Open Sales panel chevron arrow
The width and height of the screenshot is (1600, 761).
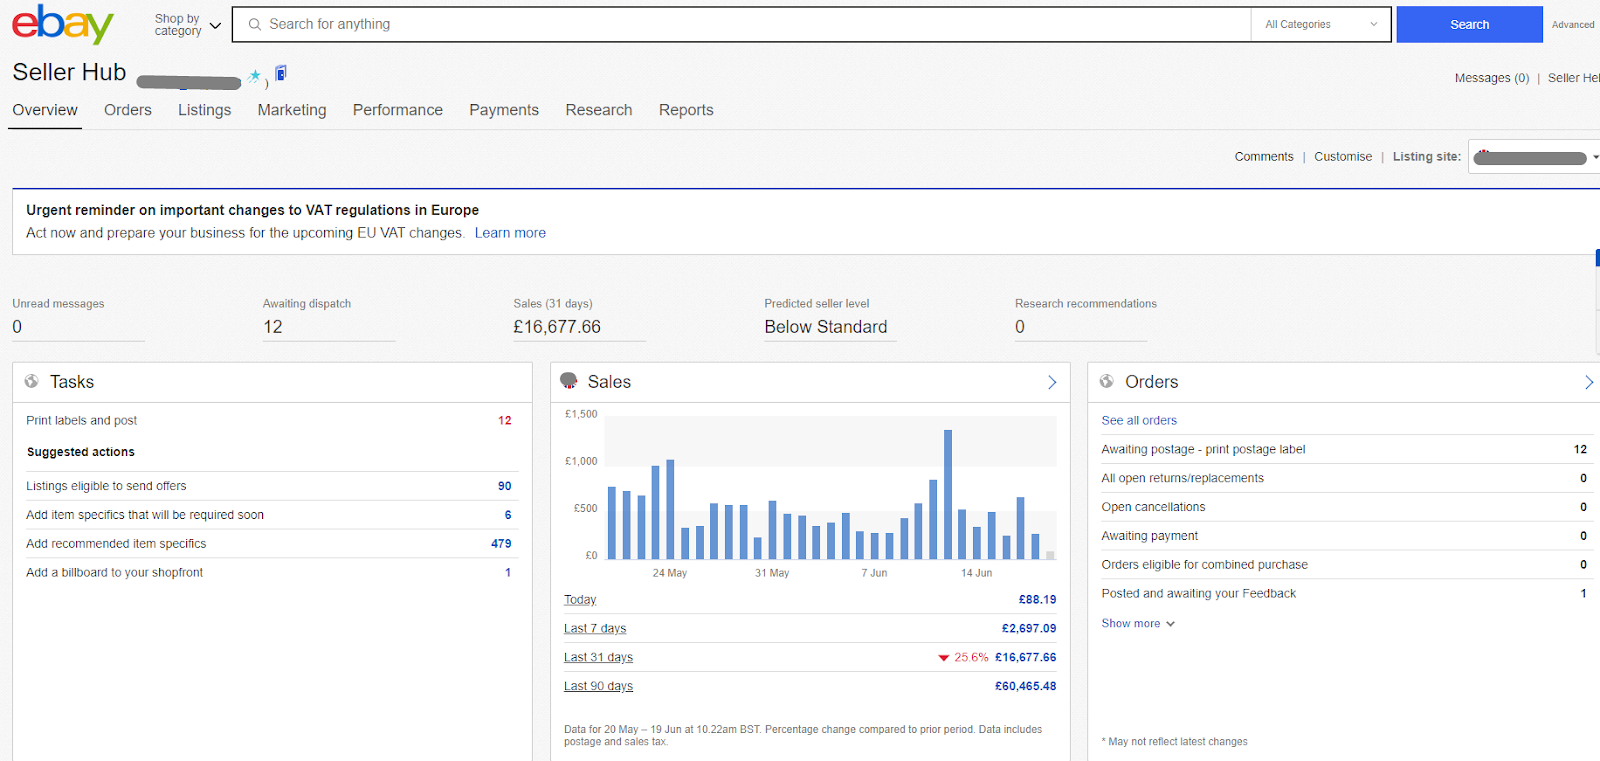pos(1052,382)
